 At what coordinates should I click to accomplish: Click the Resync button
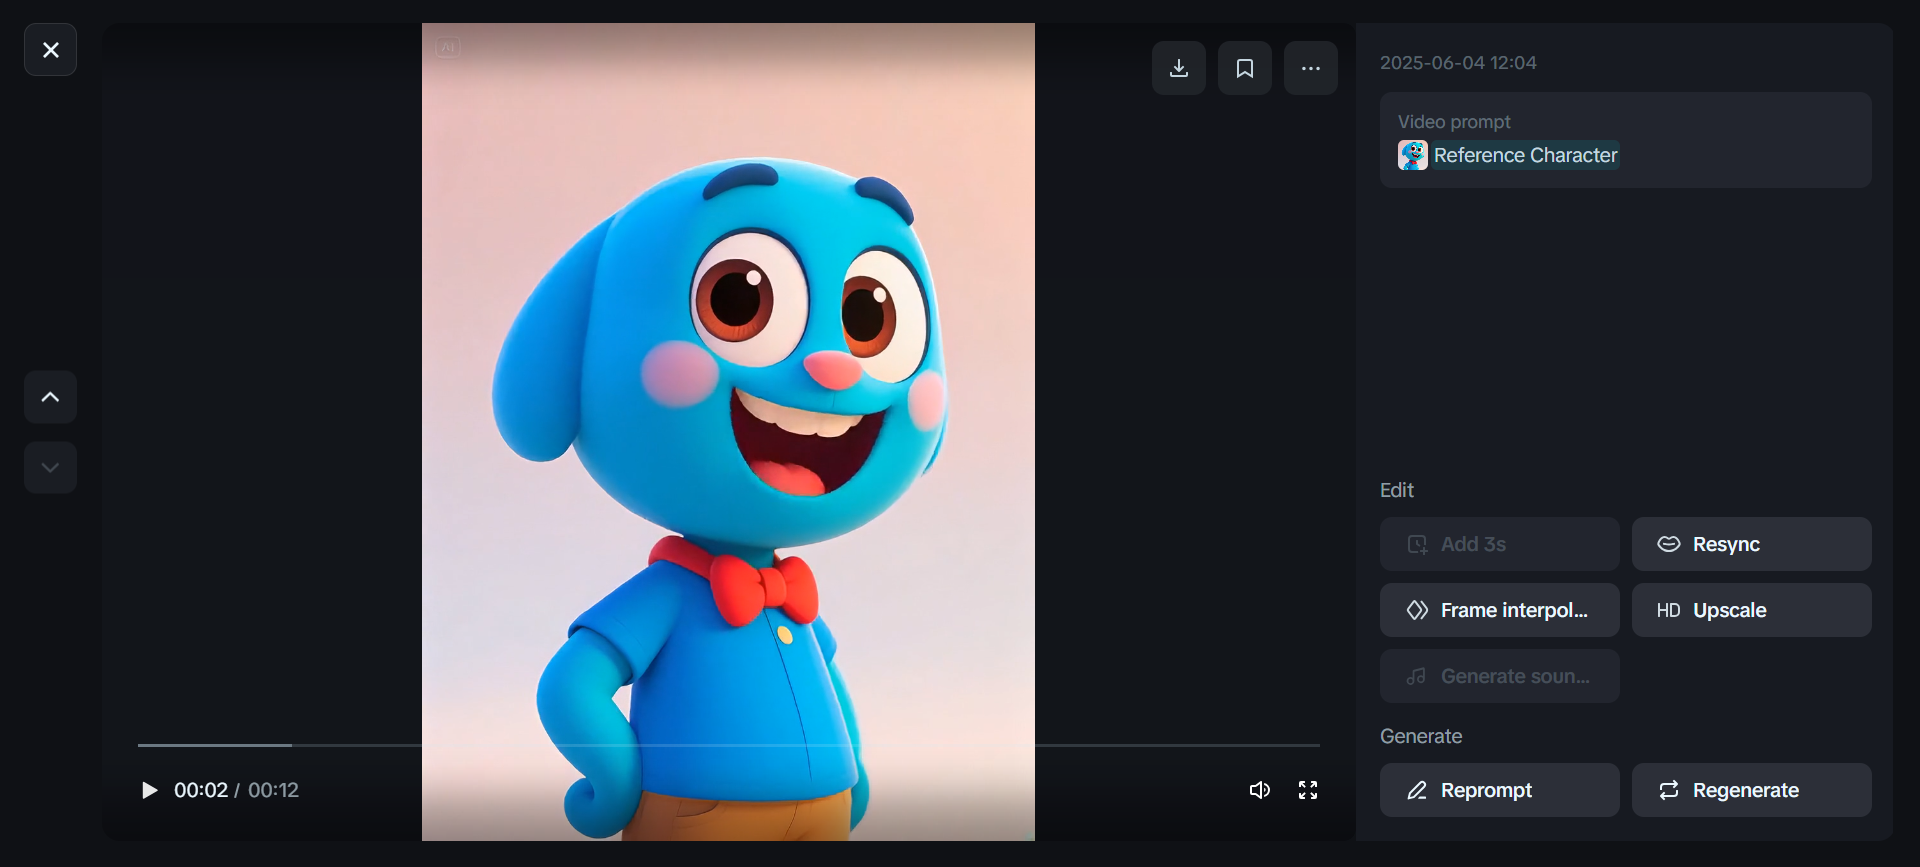pos(1752,544)
